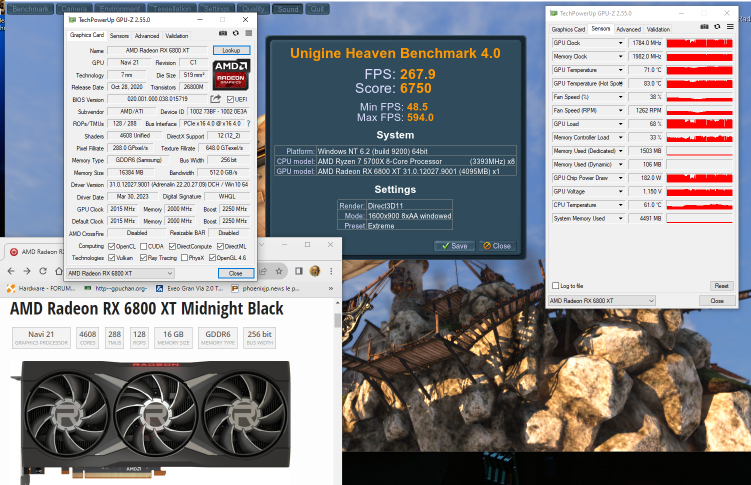Toggle PhysX checkbox
This screenshot has width=751, height=485.
tap(184, 258)
